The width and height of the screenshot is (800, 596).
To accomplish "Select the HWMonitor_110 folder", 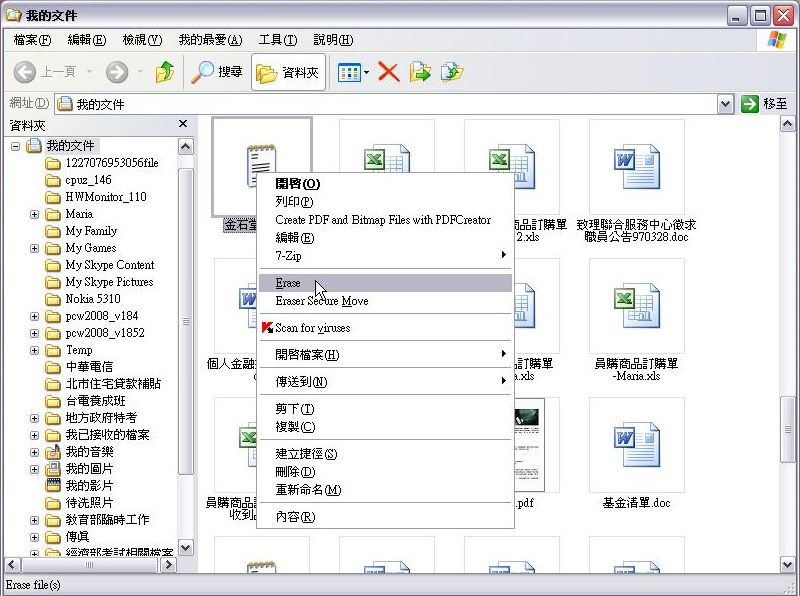I will click(x=96, y=197).
